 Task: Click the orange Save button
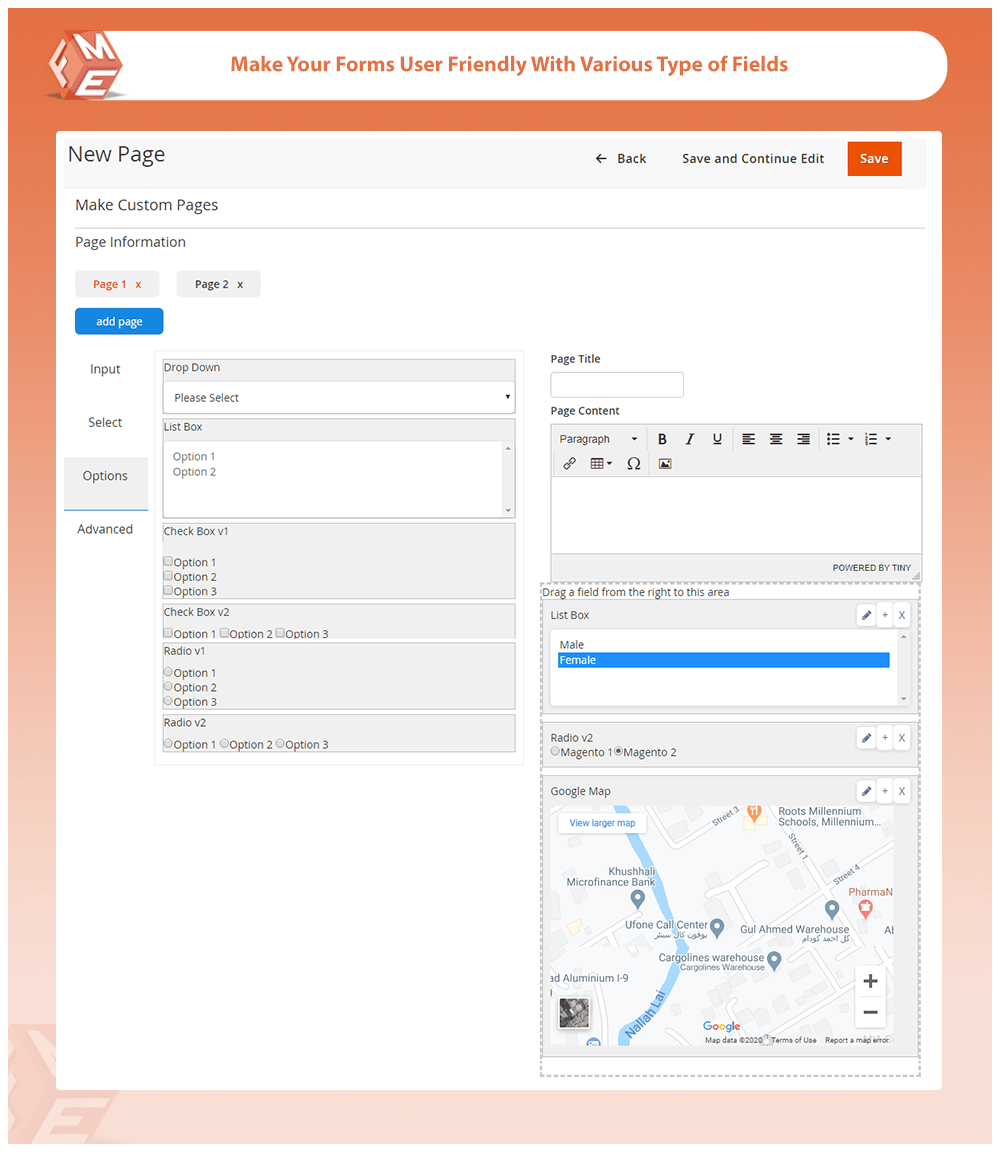point(874,159)
